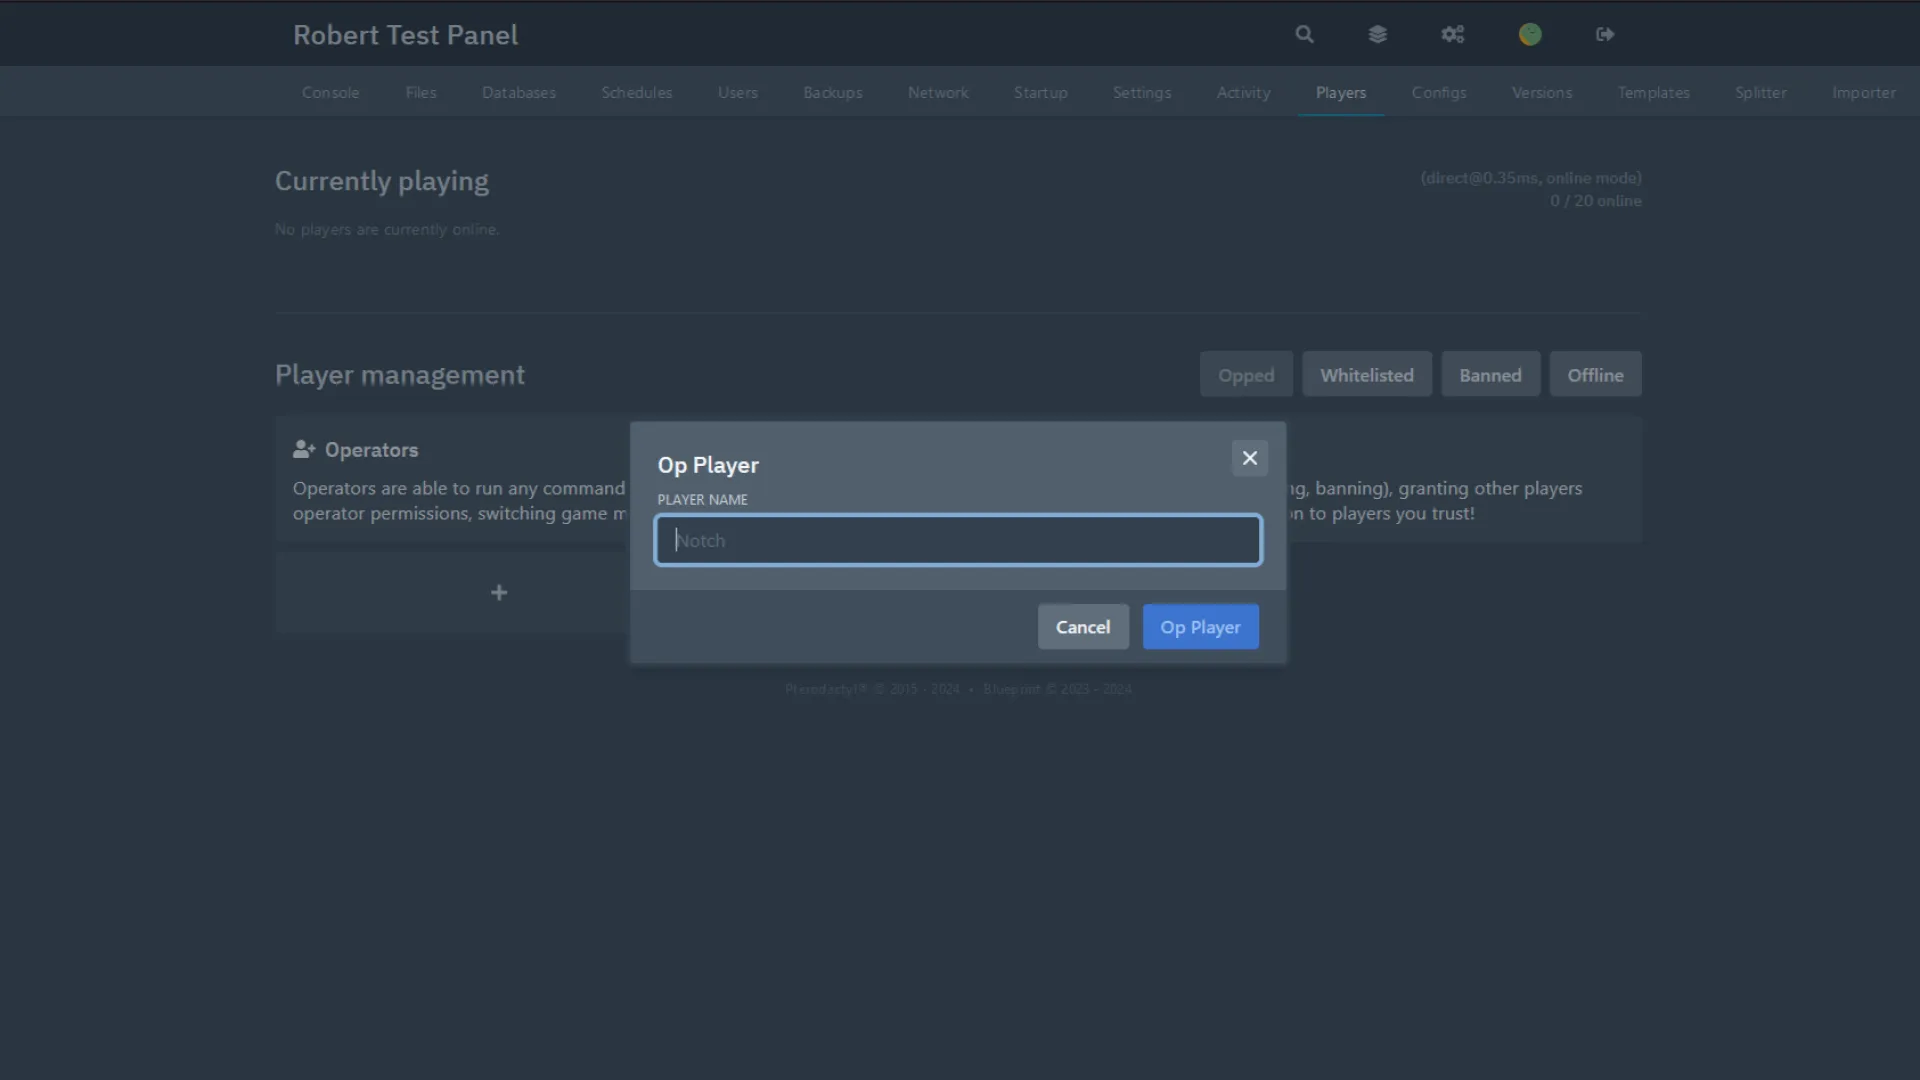Open the servers layers icon
Image resolution: width=1920 pixels, height=1080 pixels.
[x=1377, y=34]
